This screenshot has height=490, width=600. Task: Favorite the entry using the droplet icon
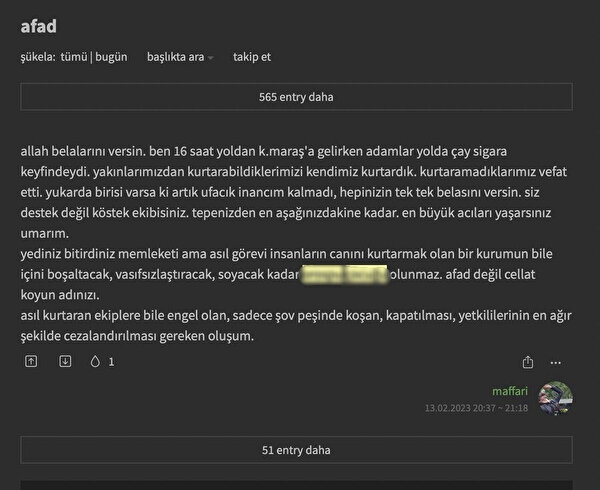(x=95, y=361)
